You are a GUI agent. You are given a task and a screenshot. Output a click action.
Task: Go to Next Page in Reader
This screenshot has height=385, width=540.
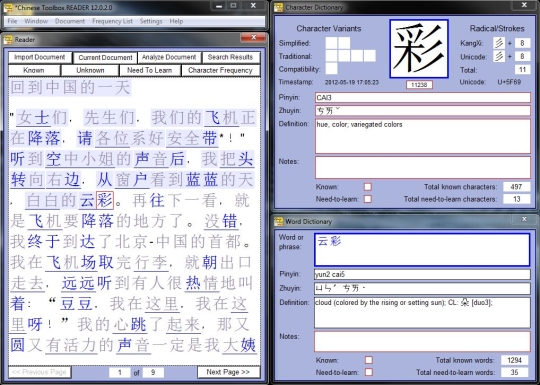(x=228, y=372)
